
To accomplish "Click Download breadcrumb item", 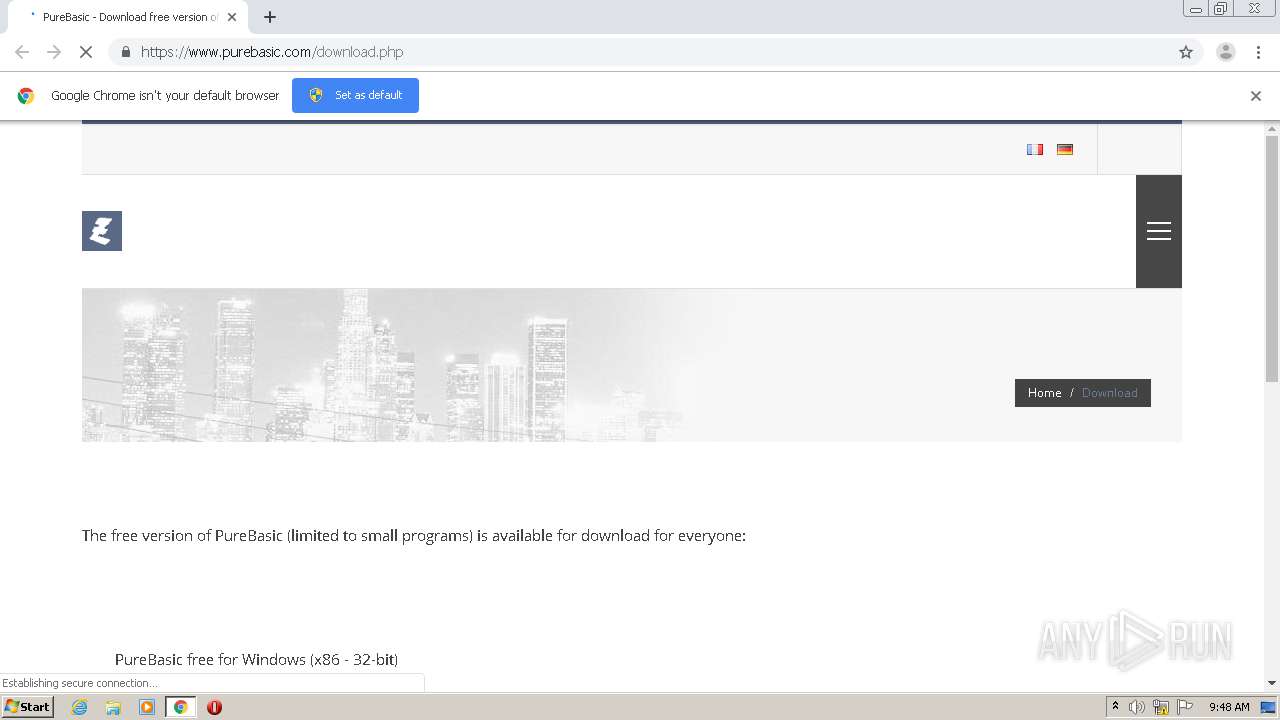I will (x=1109, y=393).
